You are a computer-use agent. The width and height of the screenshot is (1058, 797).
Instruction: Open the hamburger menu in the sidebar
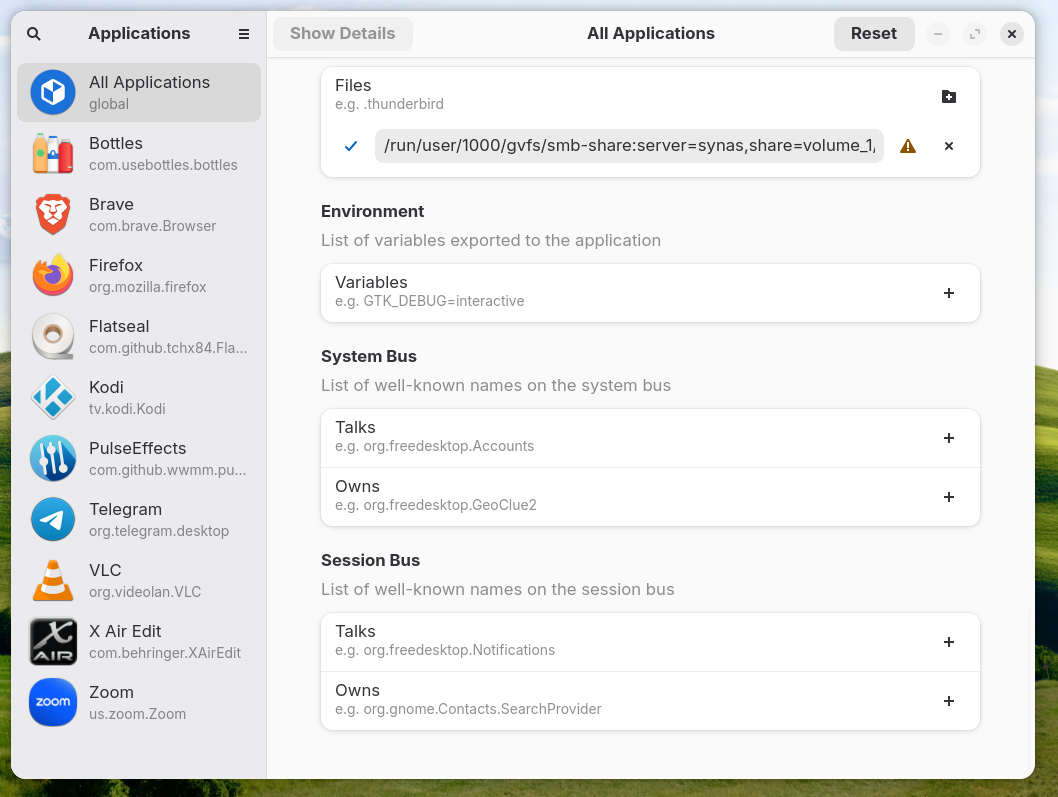coord(244,34)
